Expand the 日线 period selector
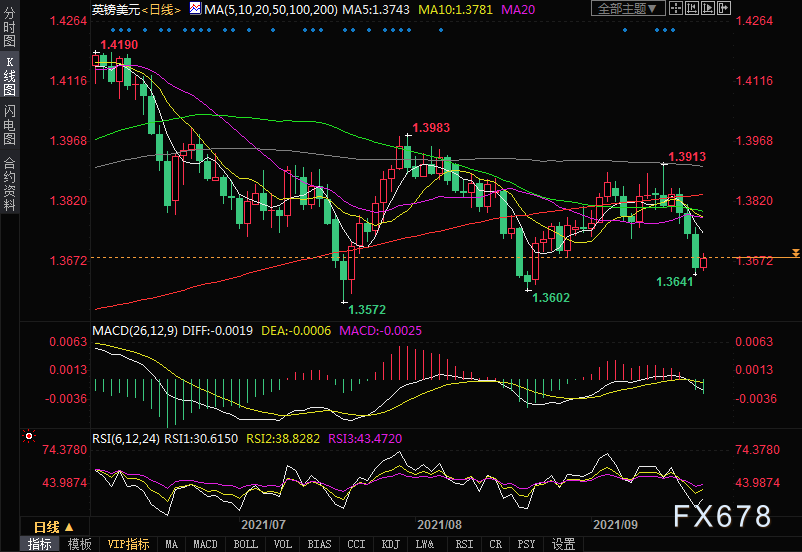The width and height of the screenshot is (802, 552). point(54,527)
